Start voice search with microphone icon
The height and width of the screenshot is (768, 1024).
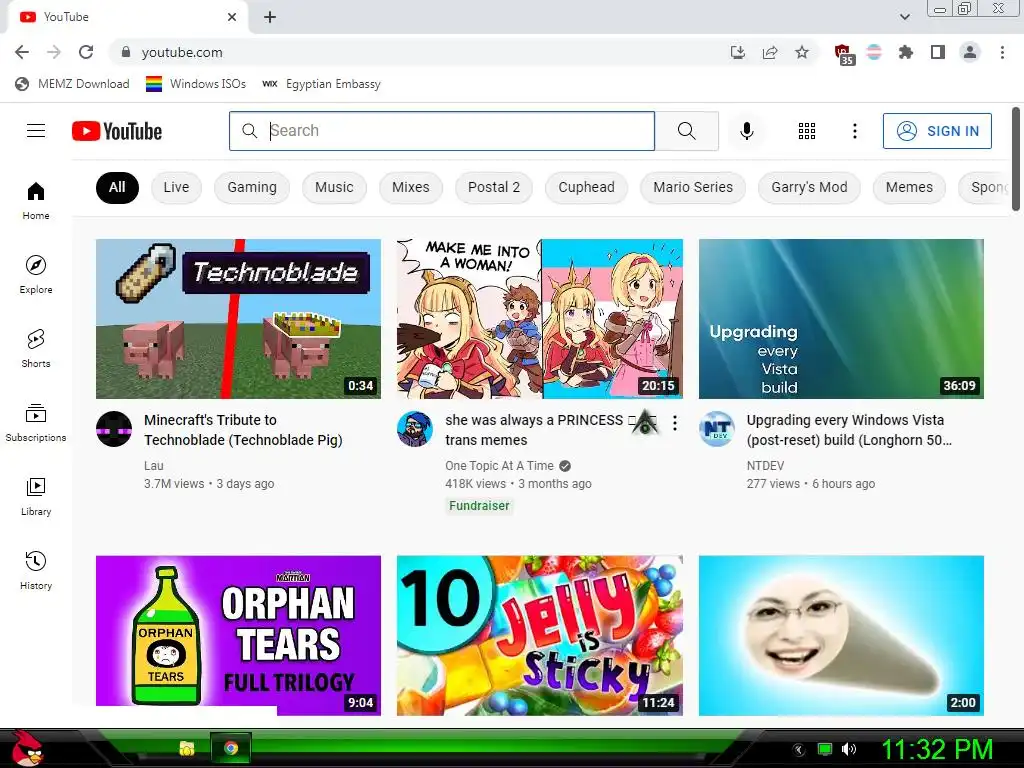[x=746, y=131]
